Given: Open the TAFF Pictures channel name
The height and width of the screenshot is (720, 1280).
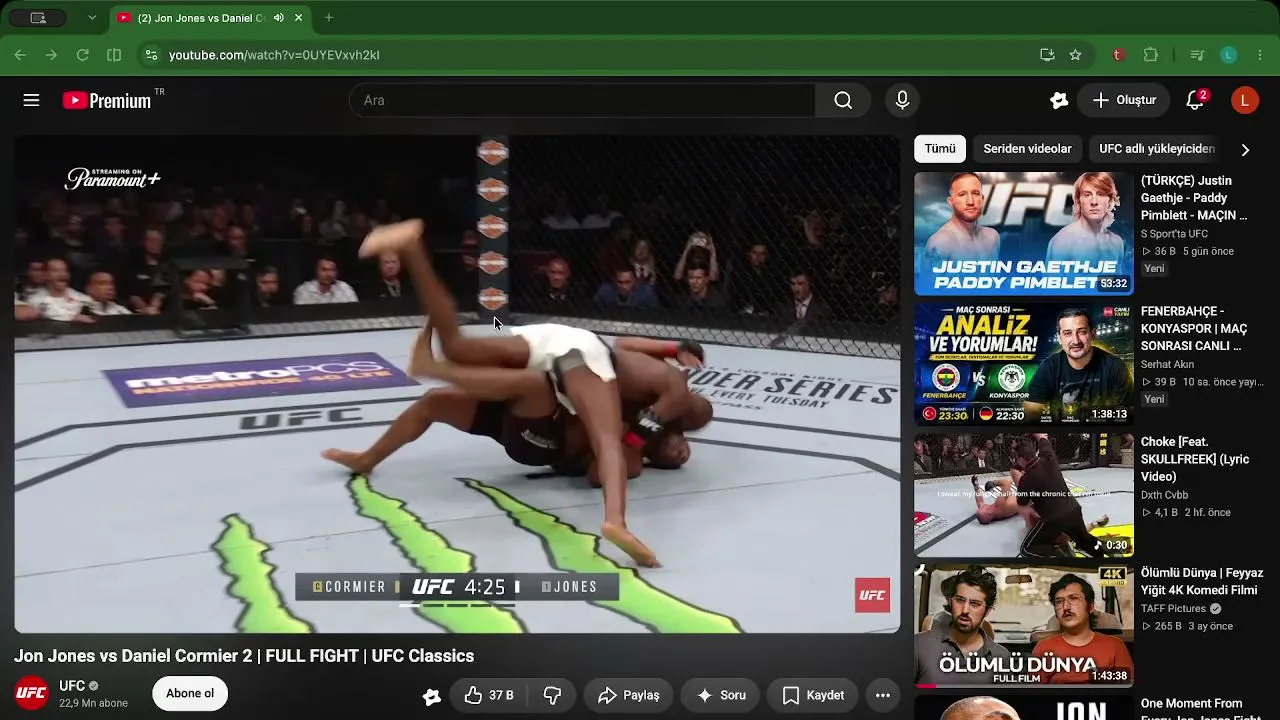Looking at the screenshot, I should (1173, 608).
